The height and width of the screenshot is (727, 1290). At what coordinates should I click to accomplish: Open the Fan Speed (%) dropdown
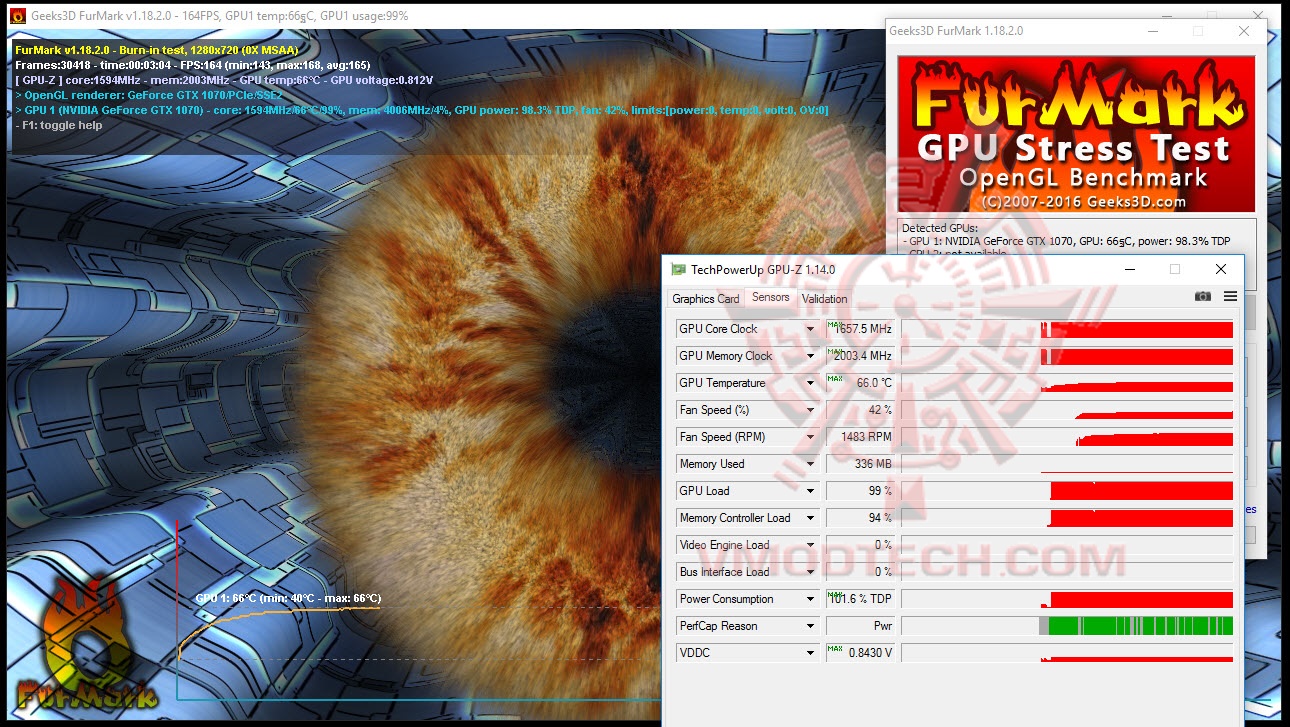(811, 410)
